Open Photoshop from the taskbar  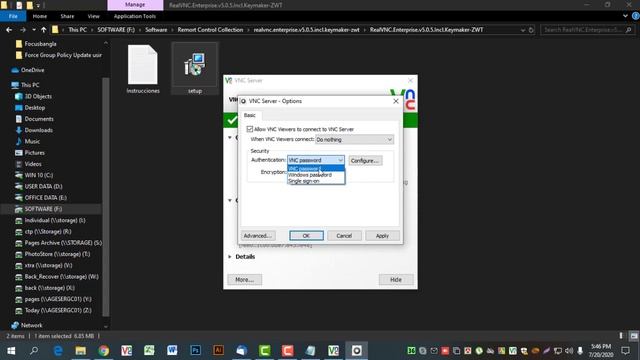[x=196, y=351]
